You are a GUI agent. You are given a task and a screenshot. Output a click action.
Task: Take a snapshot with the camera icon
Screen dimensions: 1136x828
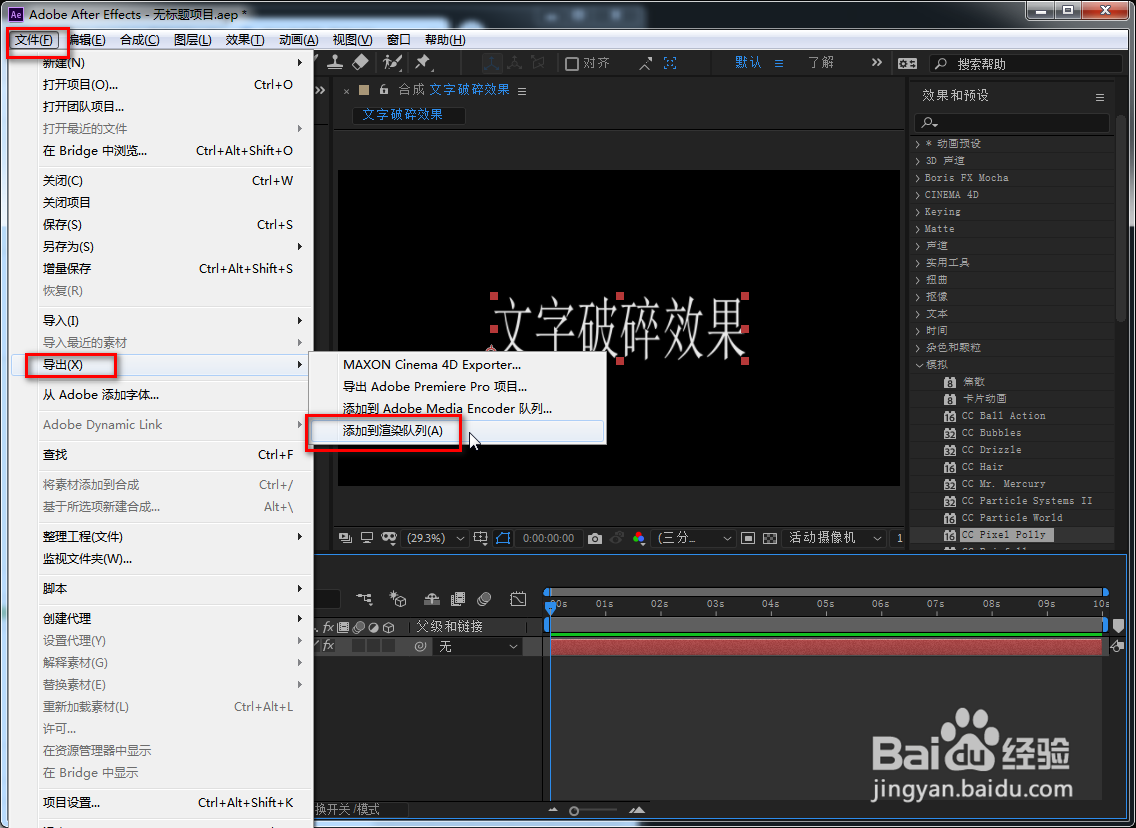595,538
